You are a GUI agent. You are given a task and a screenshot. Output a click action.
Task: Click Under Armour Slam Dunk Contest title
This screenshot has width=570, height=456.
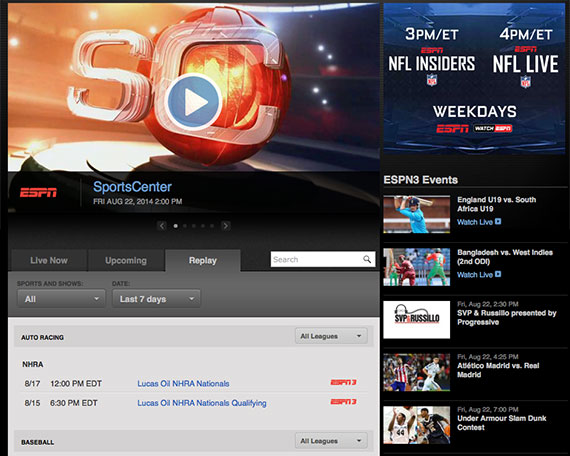click(x=502, y=423)
